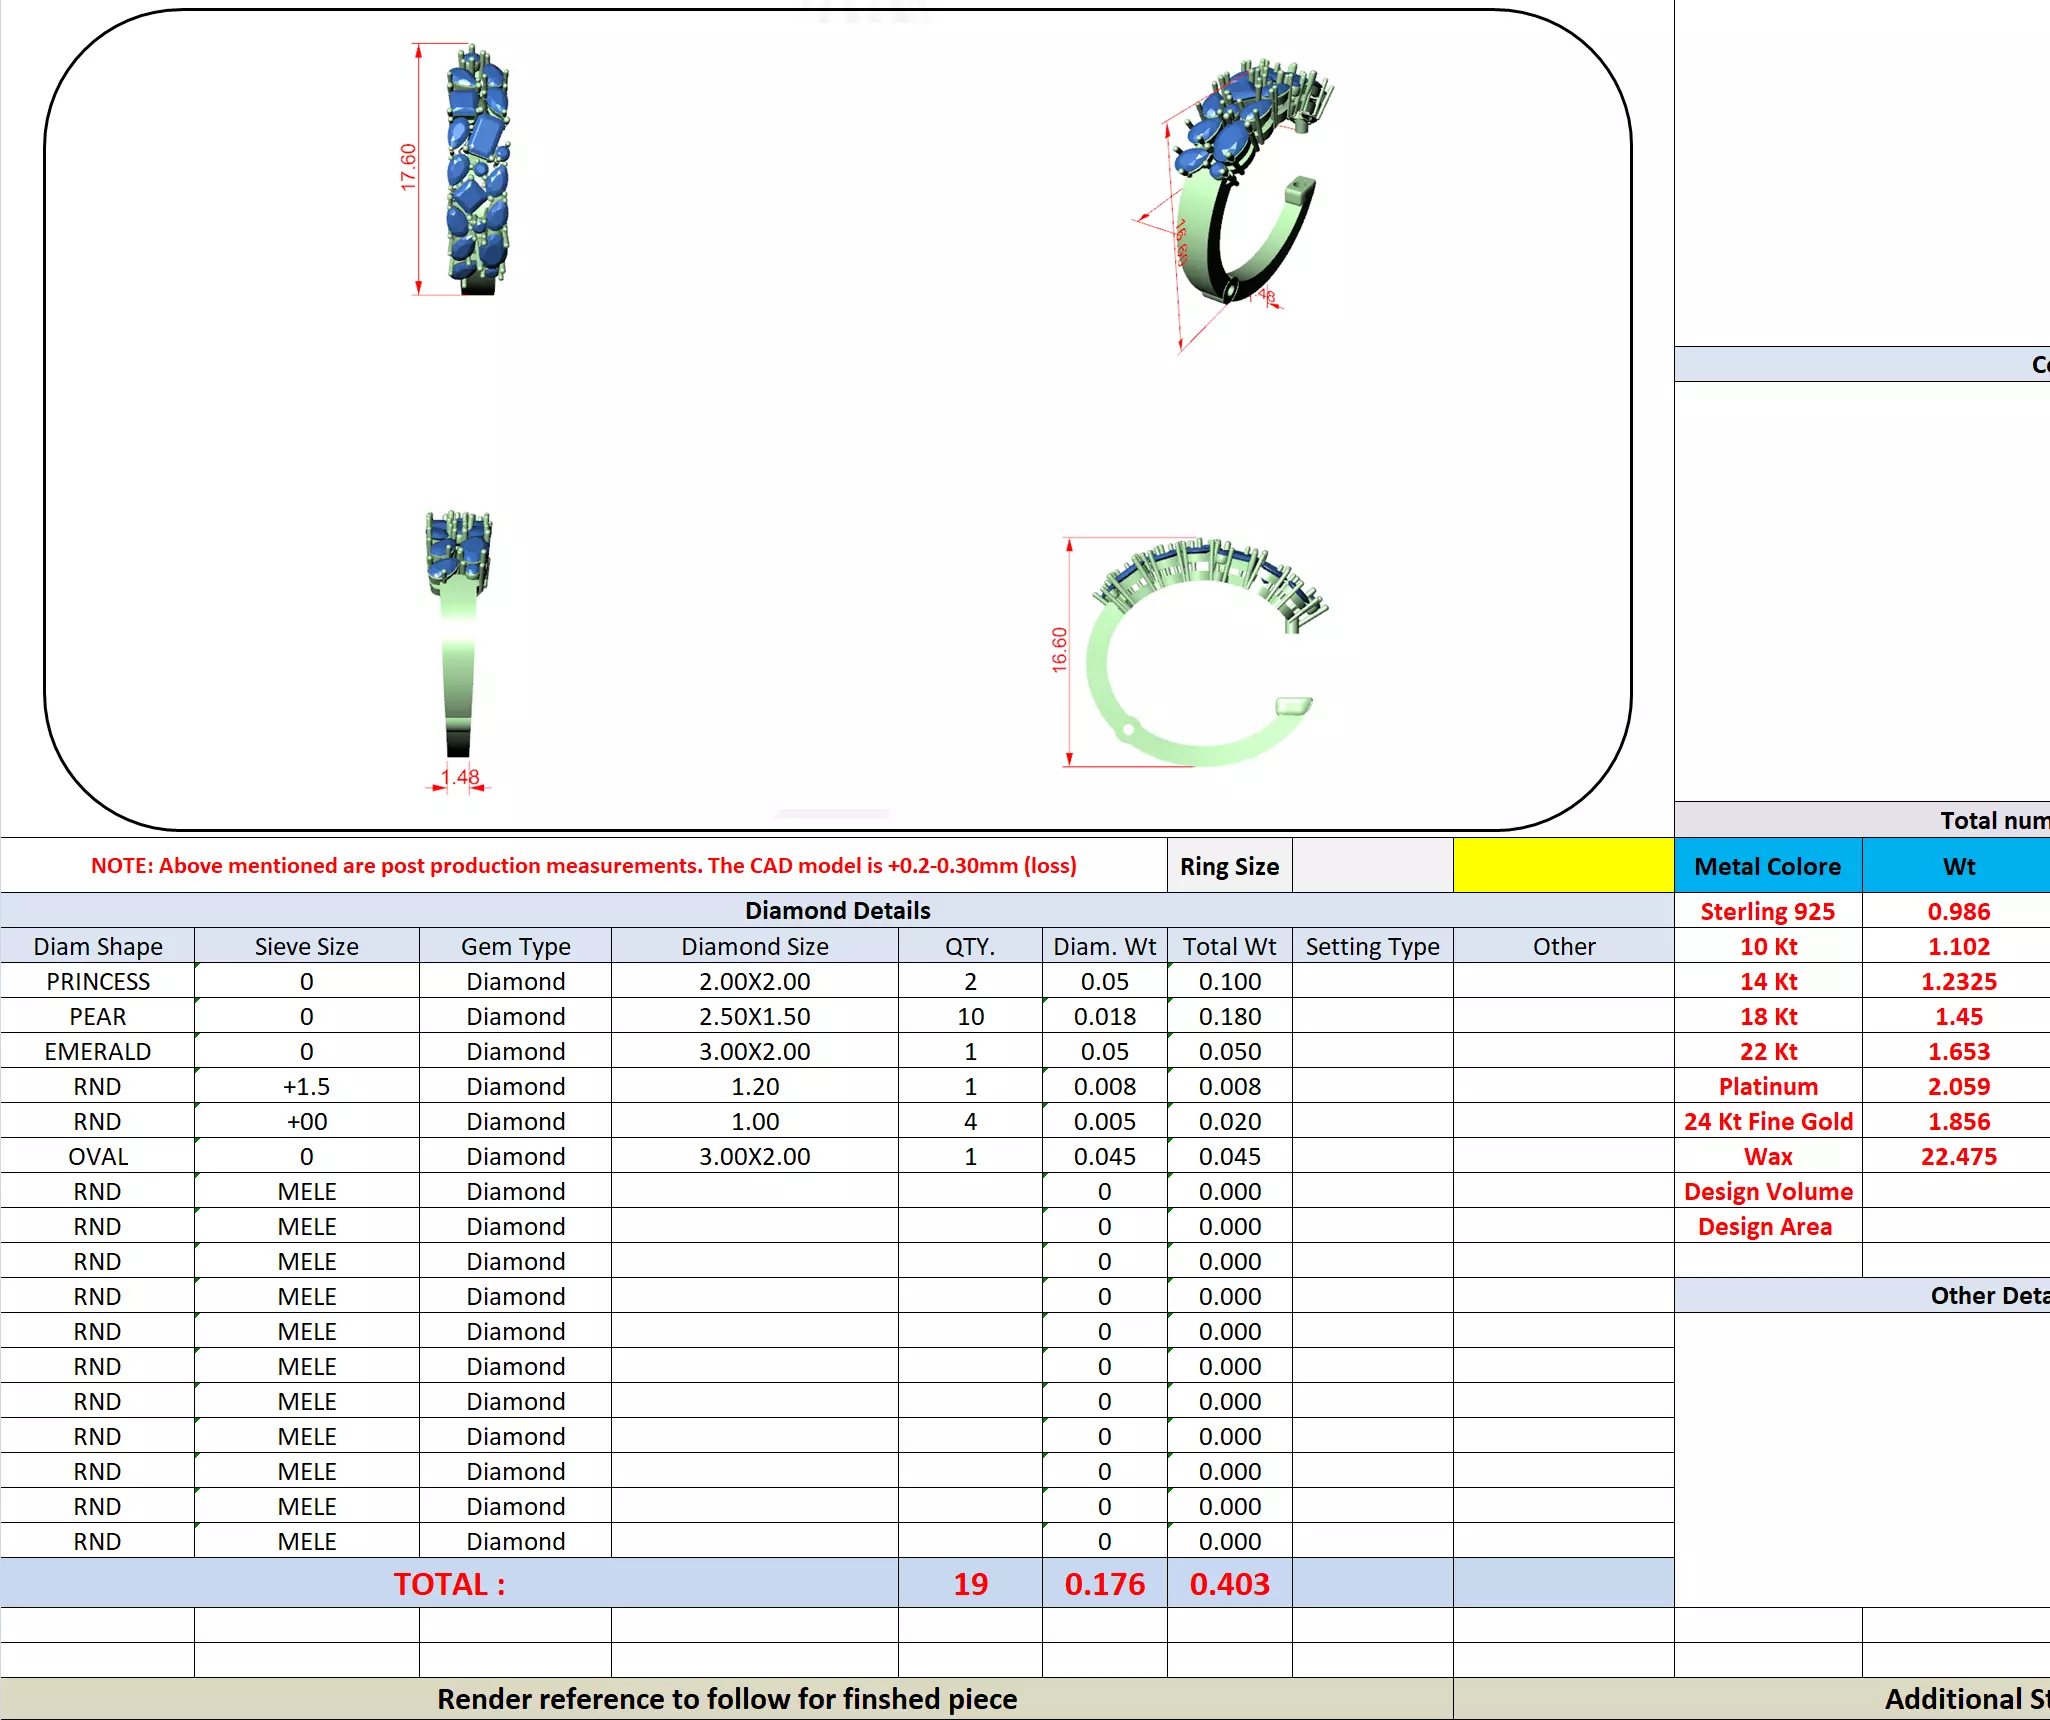Click the Design Volume label cell
Screen dimensions: 2050x1720
pos(1767,1191)
